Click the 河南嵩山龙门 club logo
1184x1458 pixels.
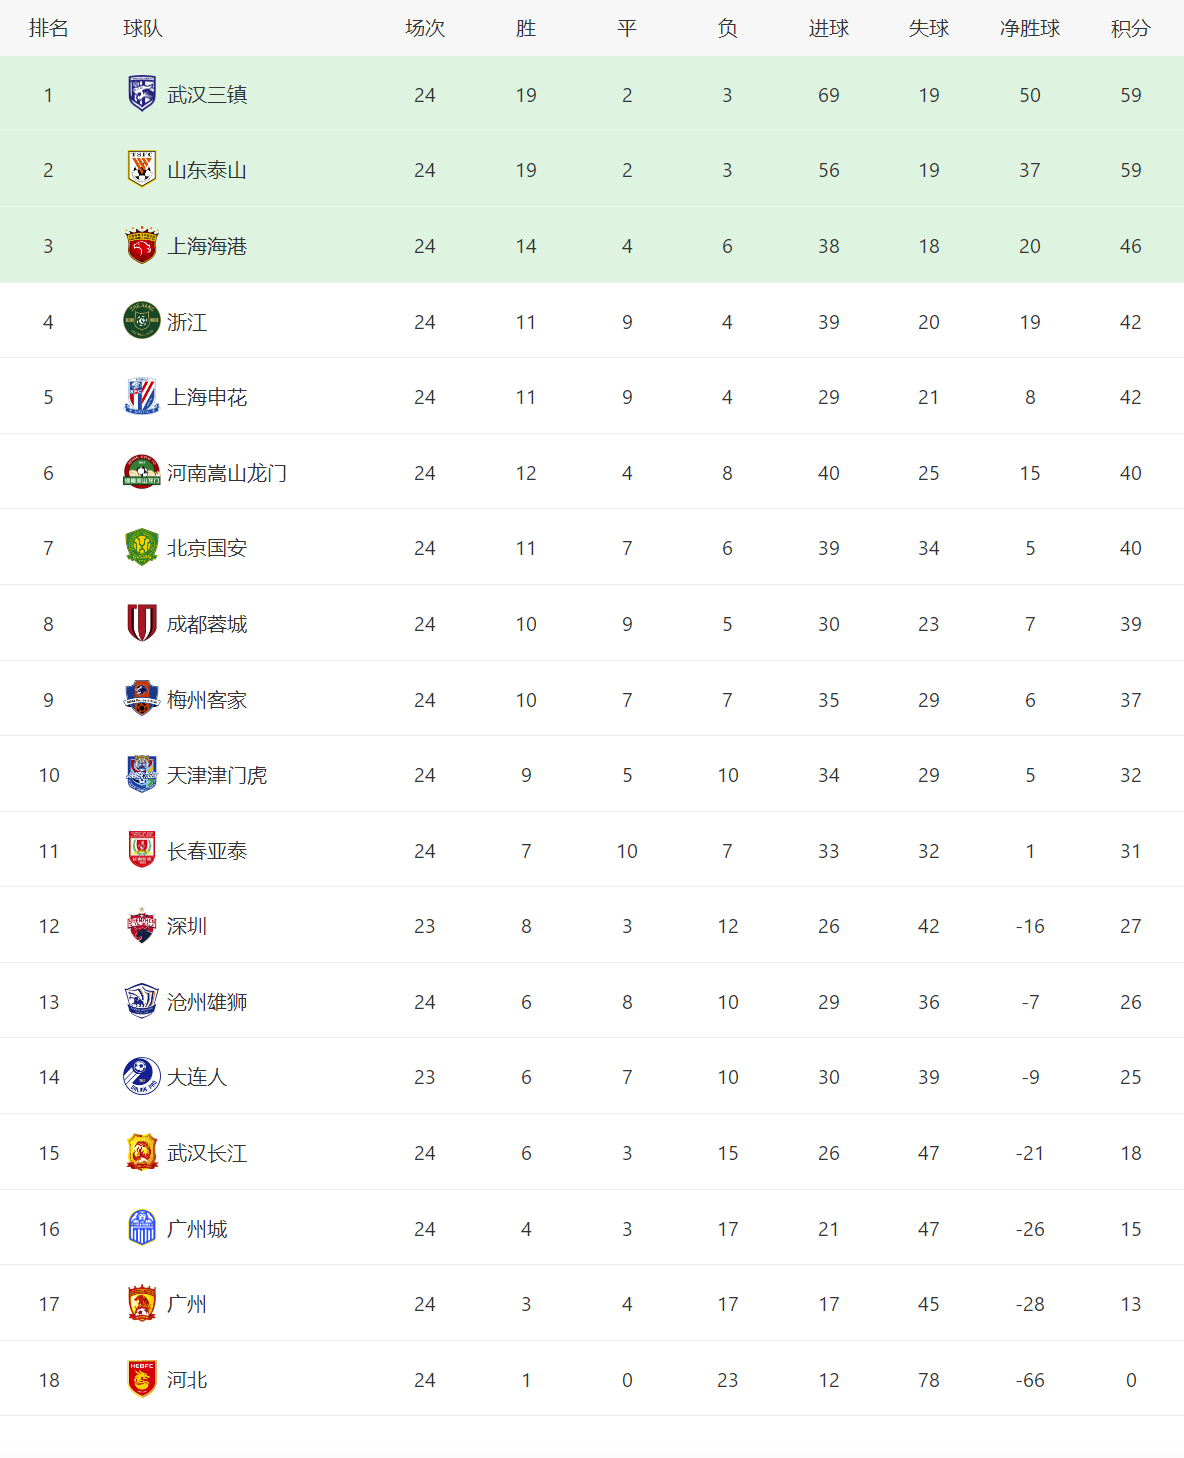click(x=142, y=472)
